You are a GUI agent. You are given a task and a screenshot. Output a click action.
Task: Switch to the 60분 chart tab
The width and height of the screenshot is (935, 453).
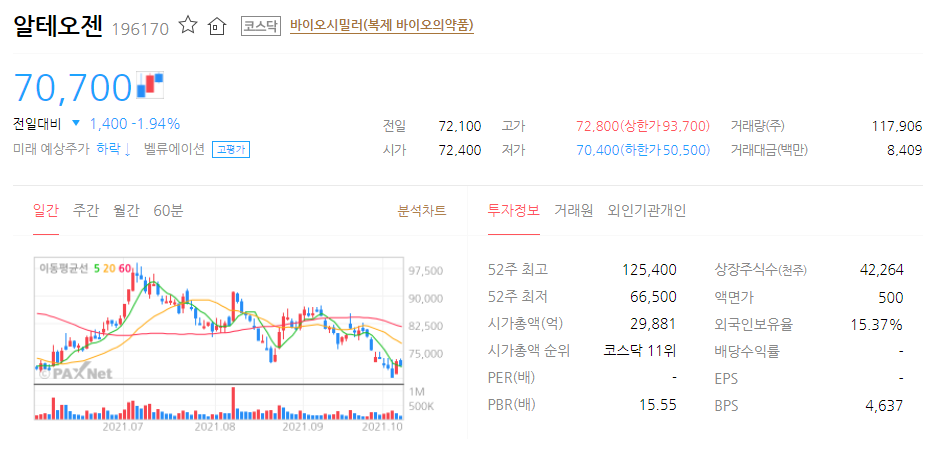pyautogui.click(x=168, y=210)
